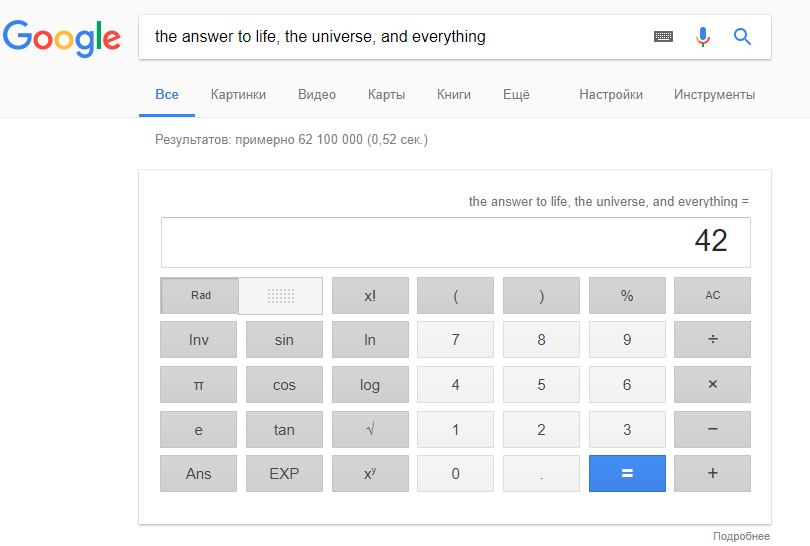Image resolution: width=810 pixels, height=546 pixels.
Task: Select Rad angle mode
Action: [200, 296]
